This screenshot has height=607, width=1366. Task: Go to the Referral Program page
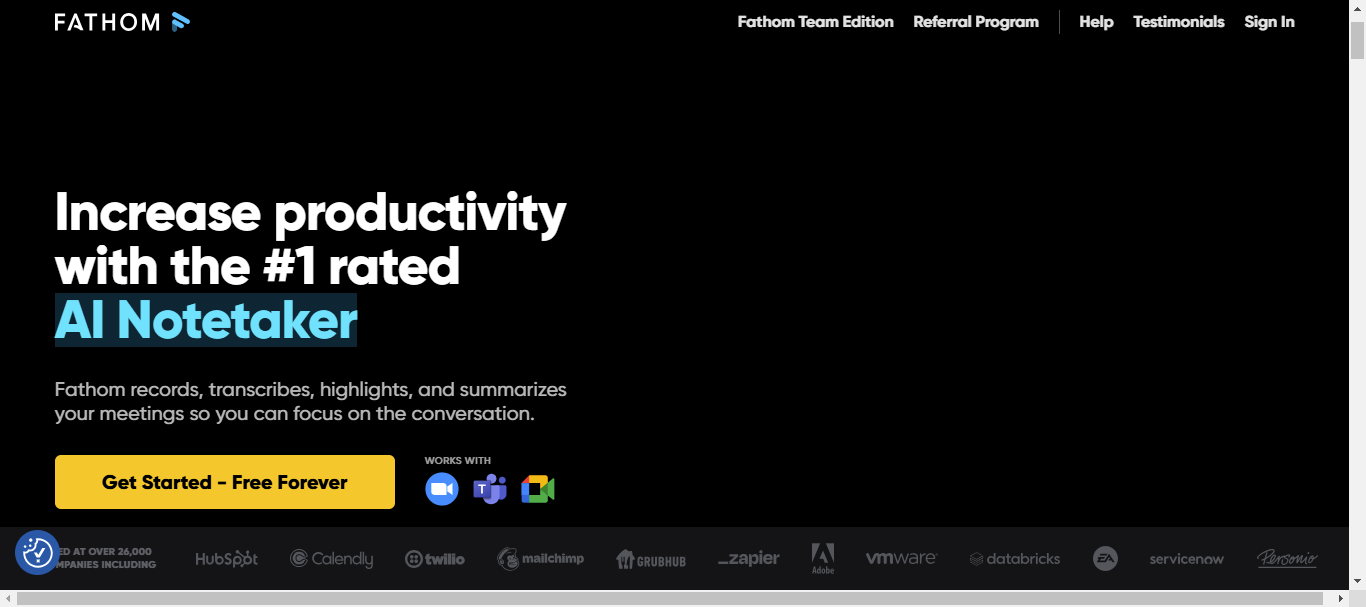coord(975,22)
